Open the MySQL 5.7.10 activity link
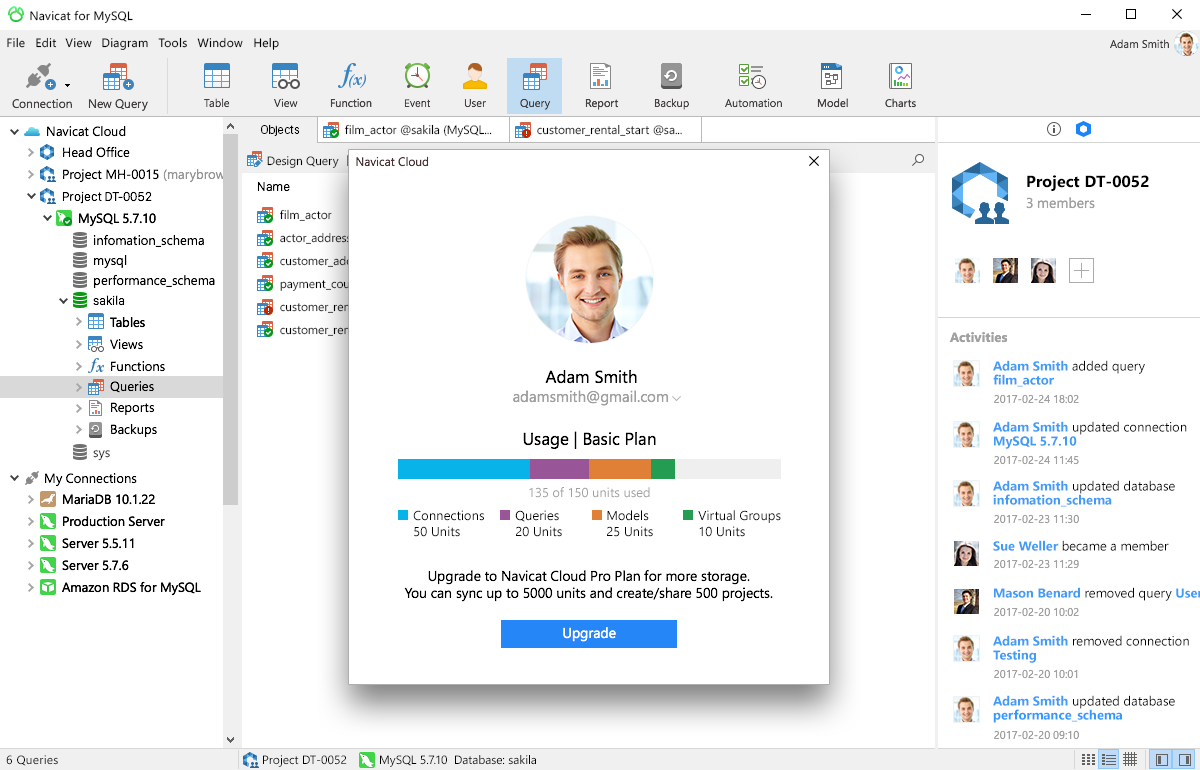This screenshot has width=1200, height=770. [1035, 441]
